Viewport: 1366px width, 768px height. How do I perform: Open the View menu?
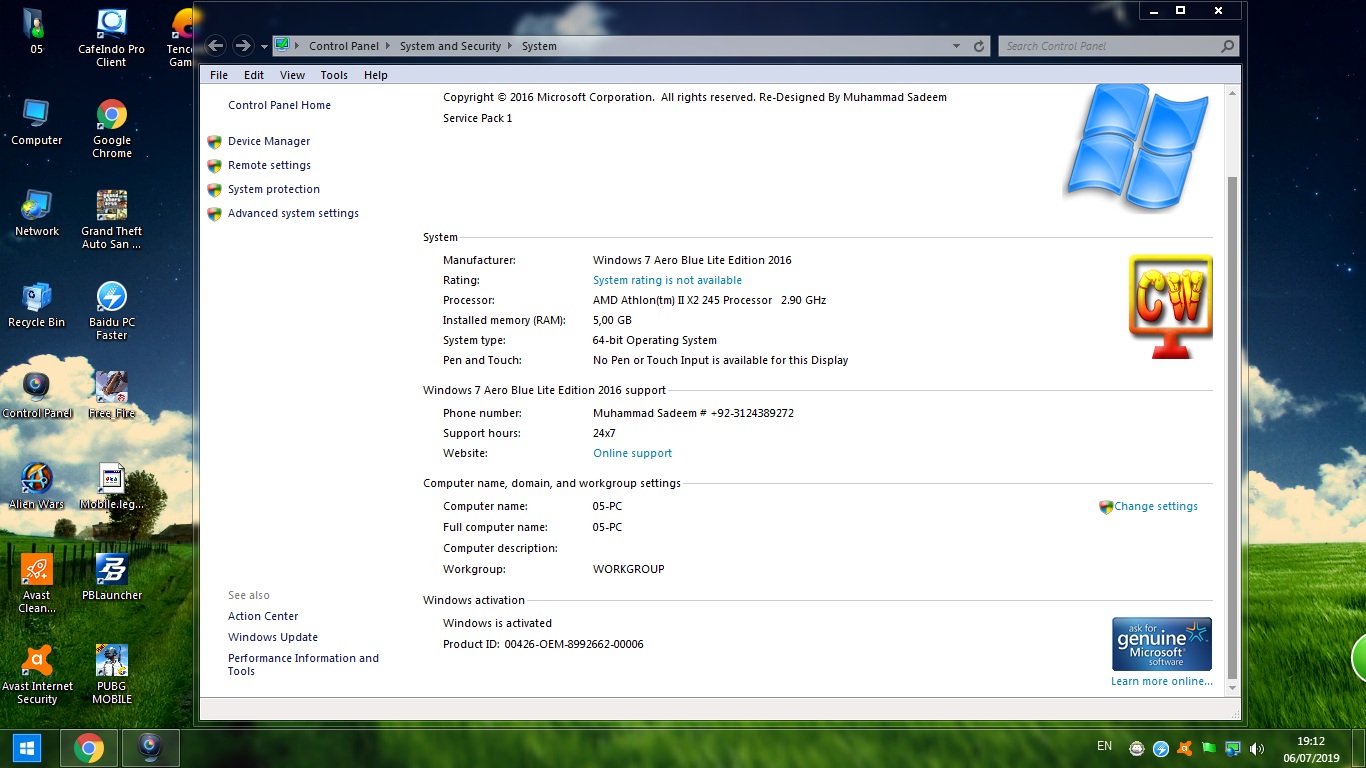click(292, 74)
